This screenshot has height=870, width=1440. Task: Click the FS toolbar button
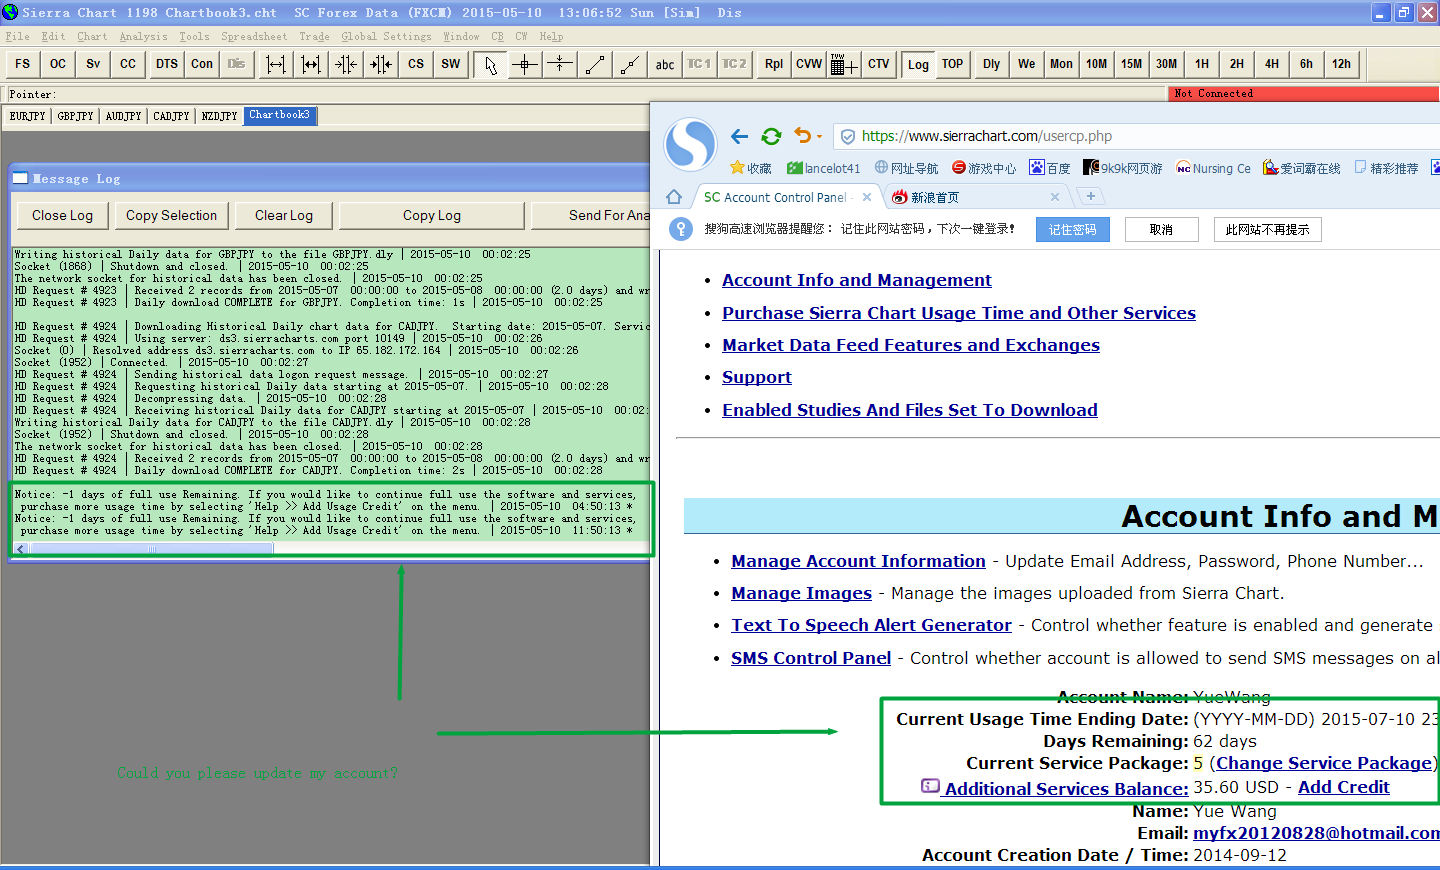pyautogui.click(x=23, y=64)
